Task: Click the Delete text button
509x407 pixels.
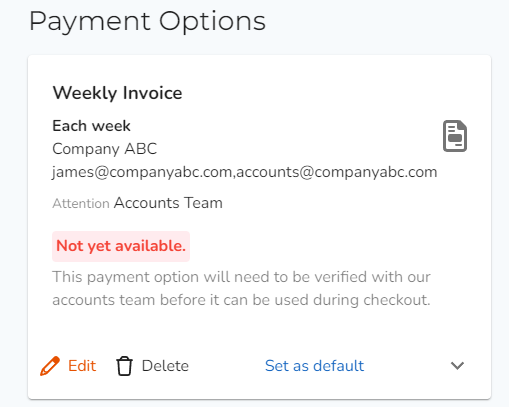Action: (165, 366)
